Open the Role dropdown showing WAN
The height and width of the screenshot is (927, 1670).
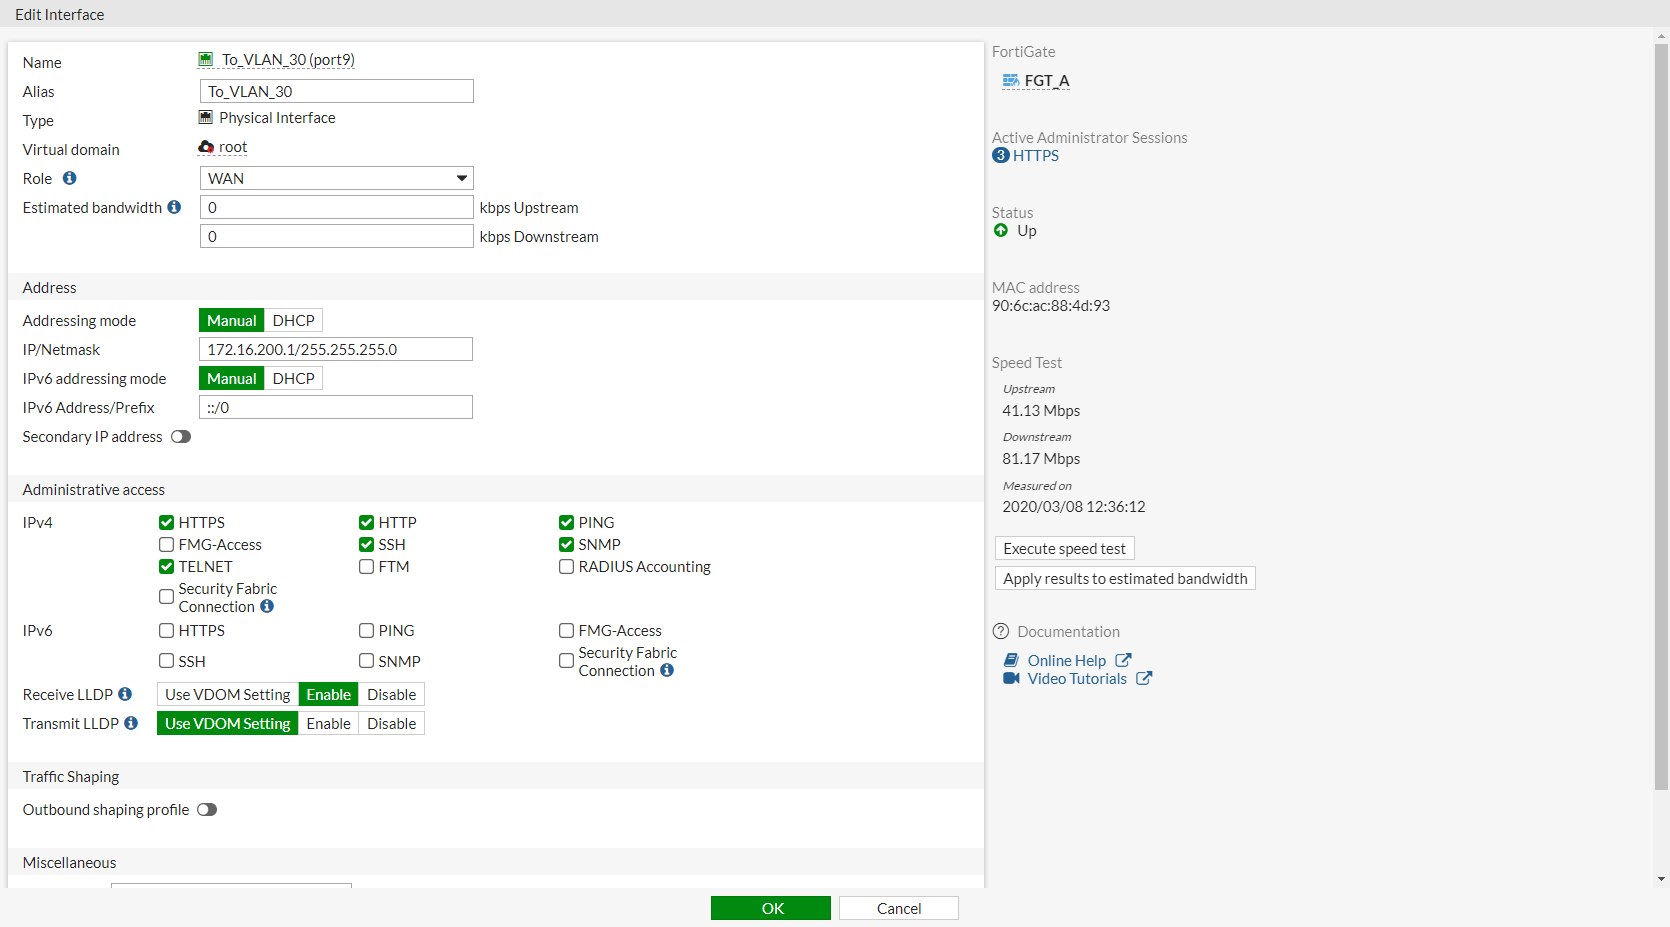tap(336, 178)
